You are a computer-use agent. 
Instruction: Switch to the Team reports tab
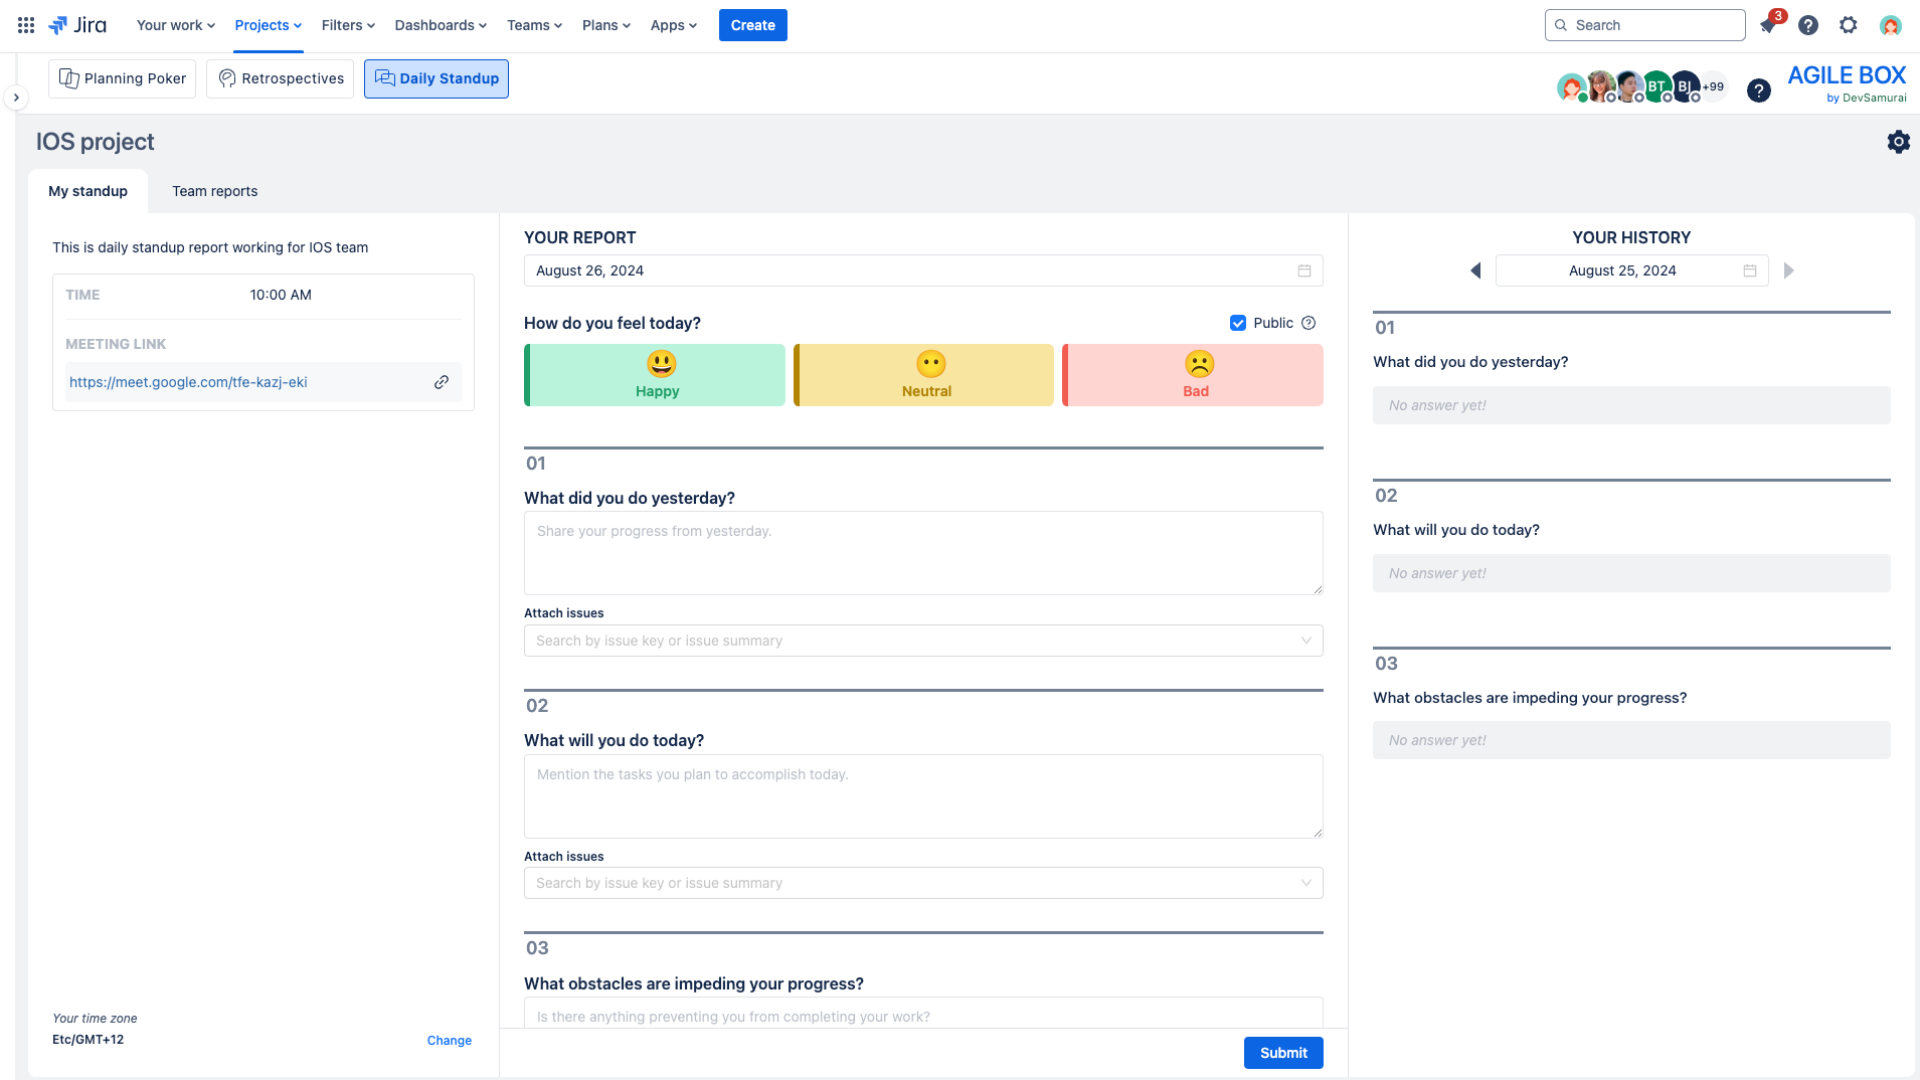(214, 191)
